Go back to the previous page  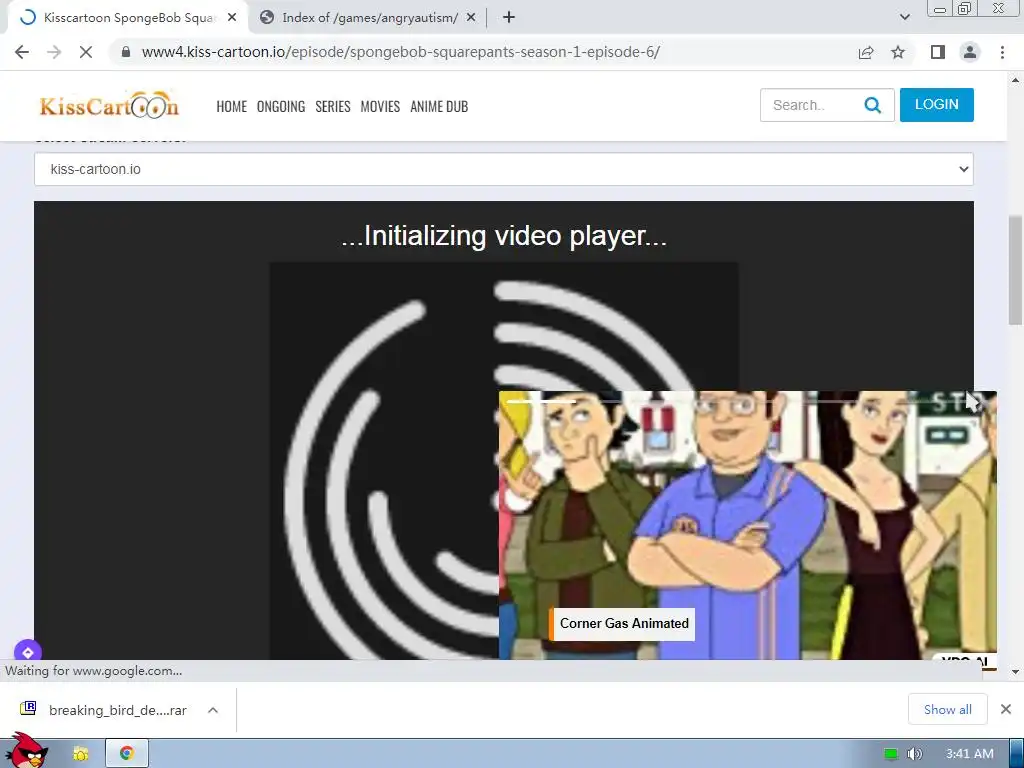coord(22,52)
